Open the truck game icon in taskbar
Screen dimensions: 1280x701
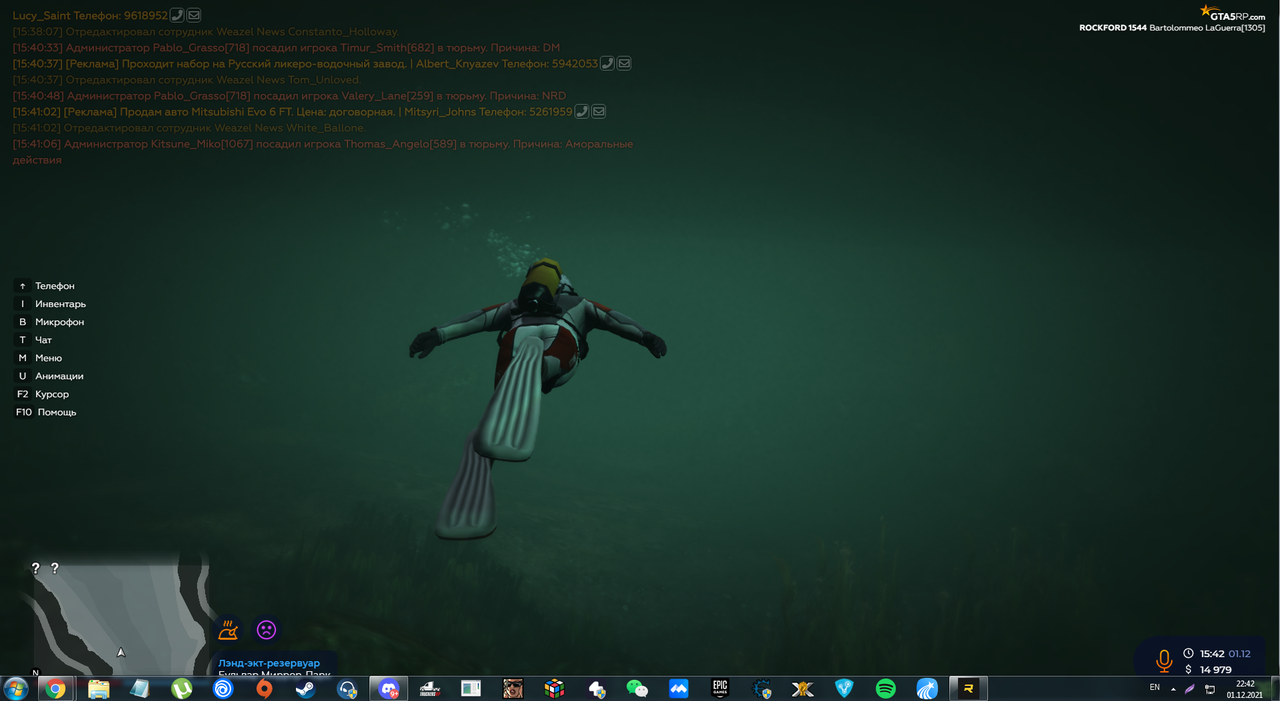click(430, 688)
